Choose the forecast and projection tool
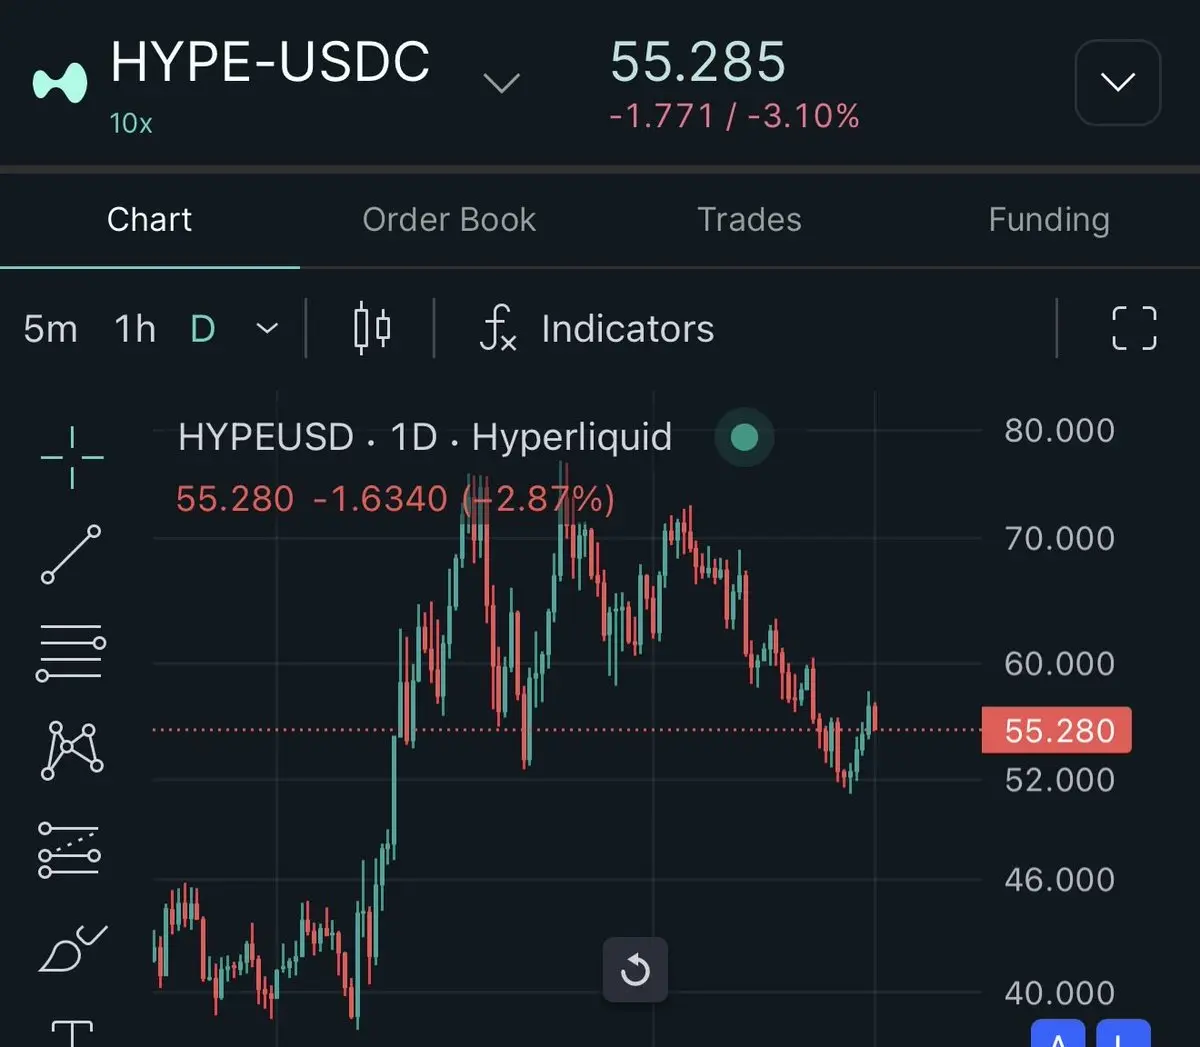The height and width of the screenshot is (1047, 1200). pyautogui.click(x=69, y=850)
